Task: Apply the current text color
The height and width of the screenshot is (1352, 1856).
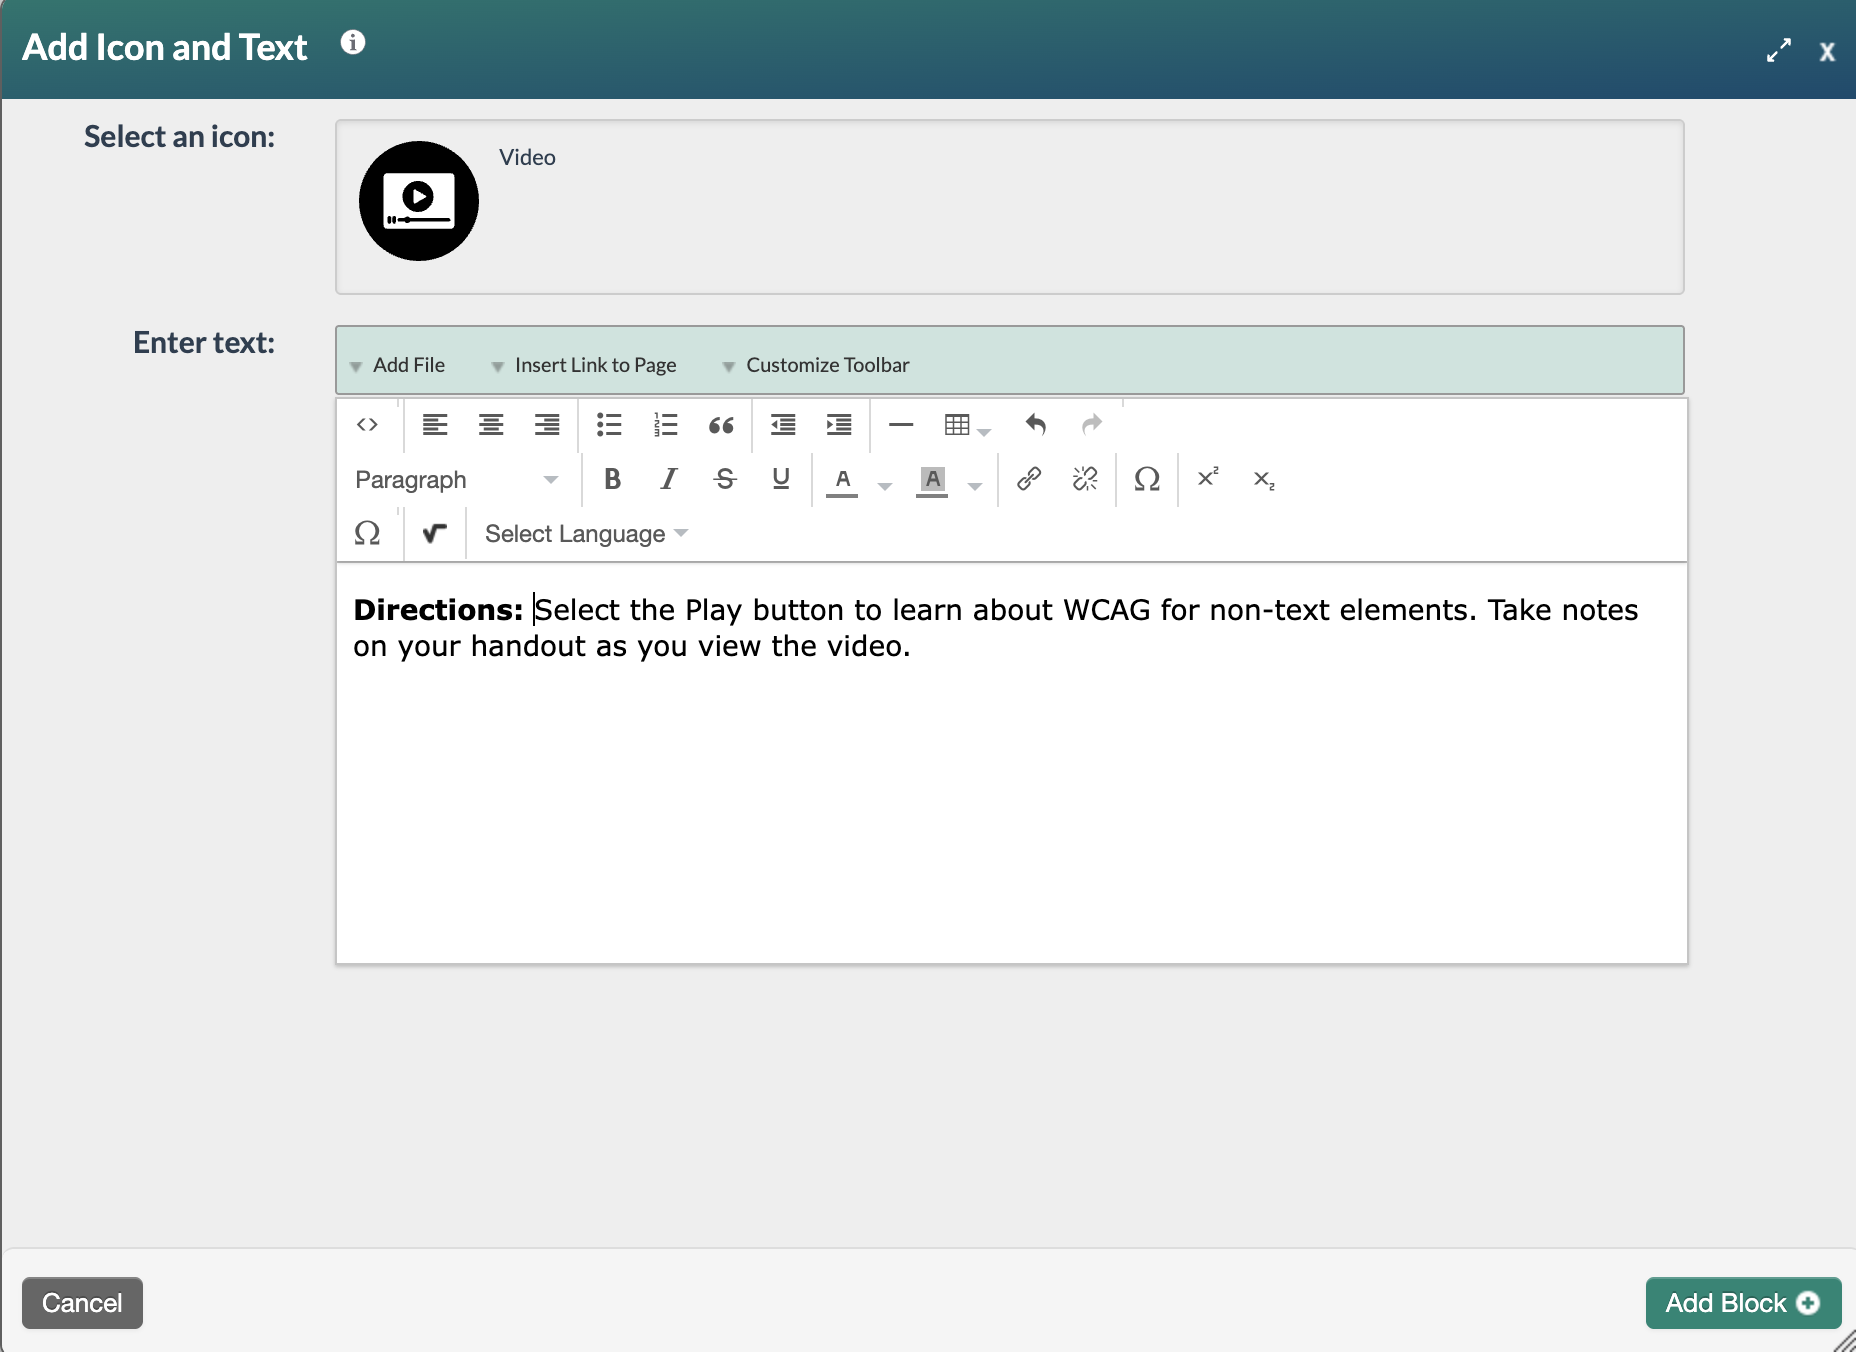Action: tap(843, 480)
